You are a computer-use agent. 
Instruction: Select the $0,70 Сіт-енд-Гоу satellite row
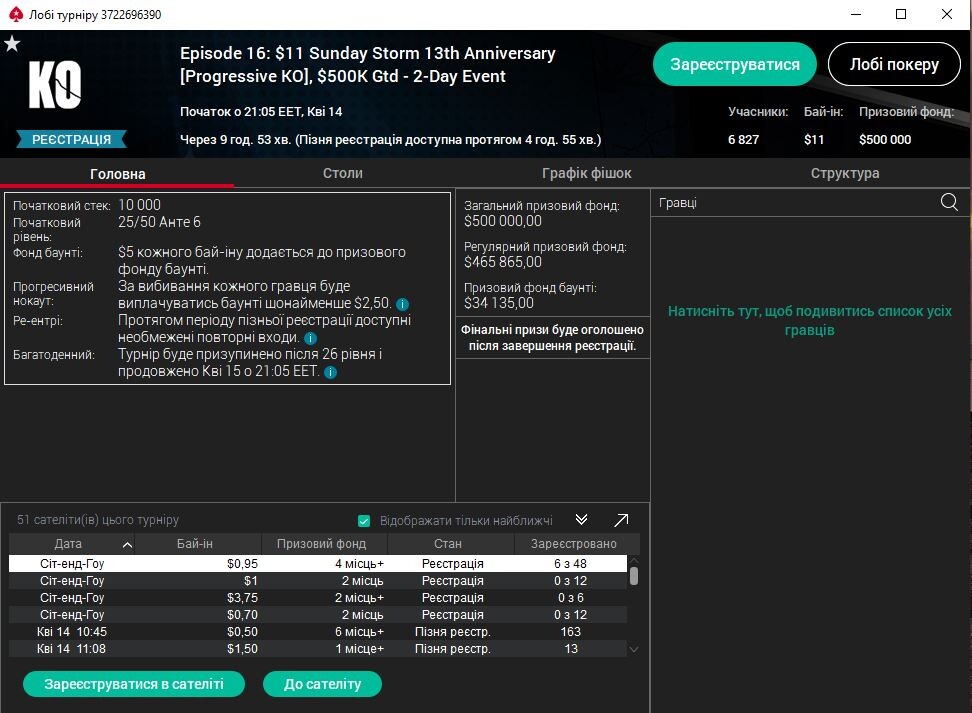(x=318, y=615)
